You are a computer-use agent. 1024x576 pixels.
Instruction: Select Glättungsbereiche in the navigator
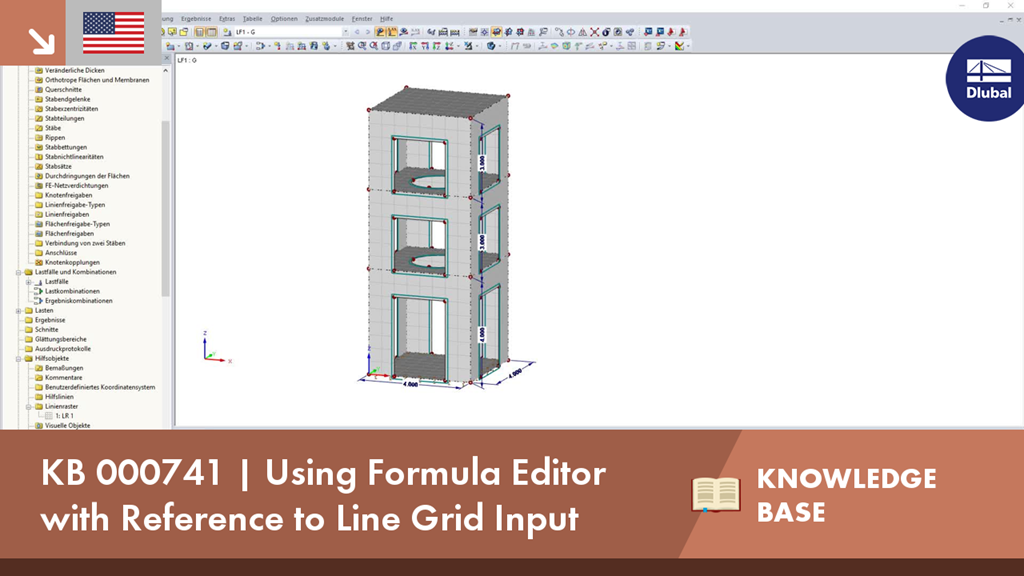tap(60, 340)
